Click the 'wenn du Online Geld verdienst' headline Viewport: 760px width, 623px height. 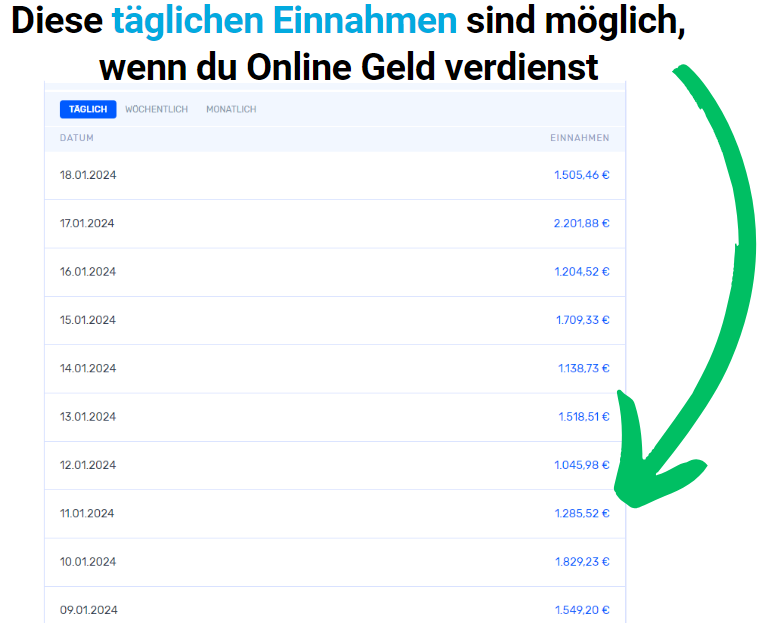tap(349, 67)
